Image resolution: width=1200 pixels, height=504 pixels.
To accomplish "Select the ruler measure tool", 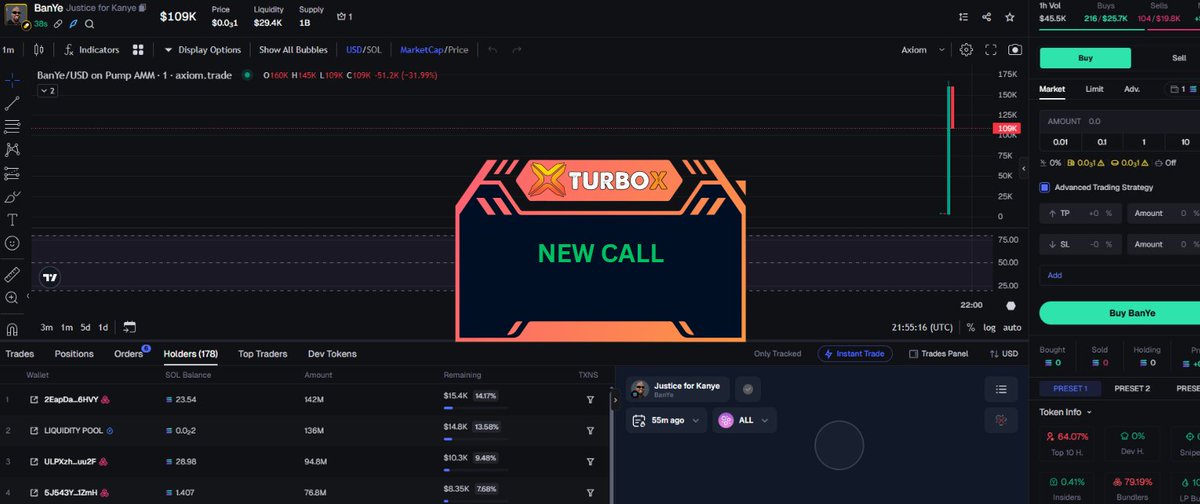I will [12, 273].
